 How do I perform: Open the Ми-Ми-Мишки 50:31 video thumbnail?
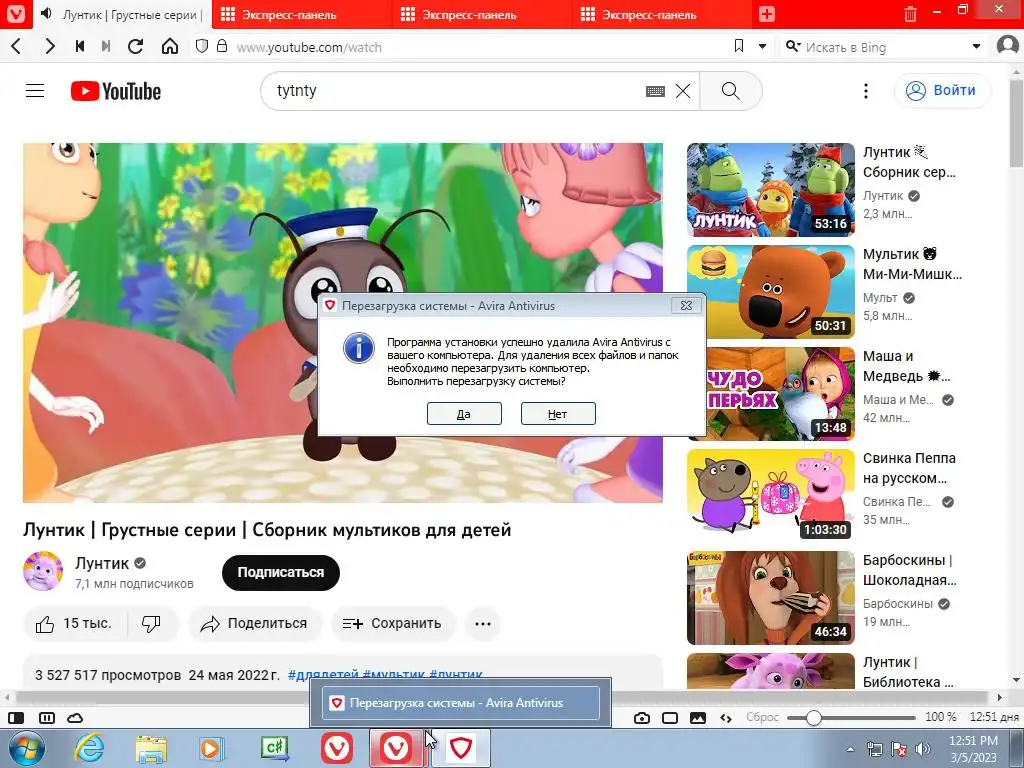[771, 291]
